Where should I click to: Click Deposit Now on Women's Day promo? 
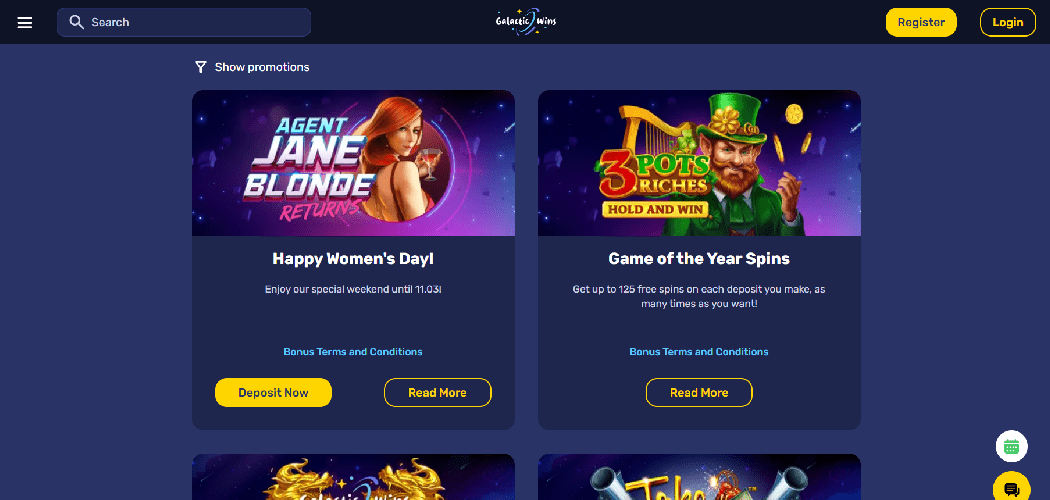coord(273,392)
